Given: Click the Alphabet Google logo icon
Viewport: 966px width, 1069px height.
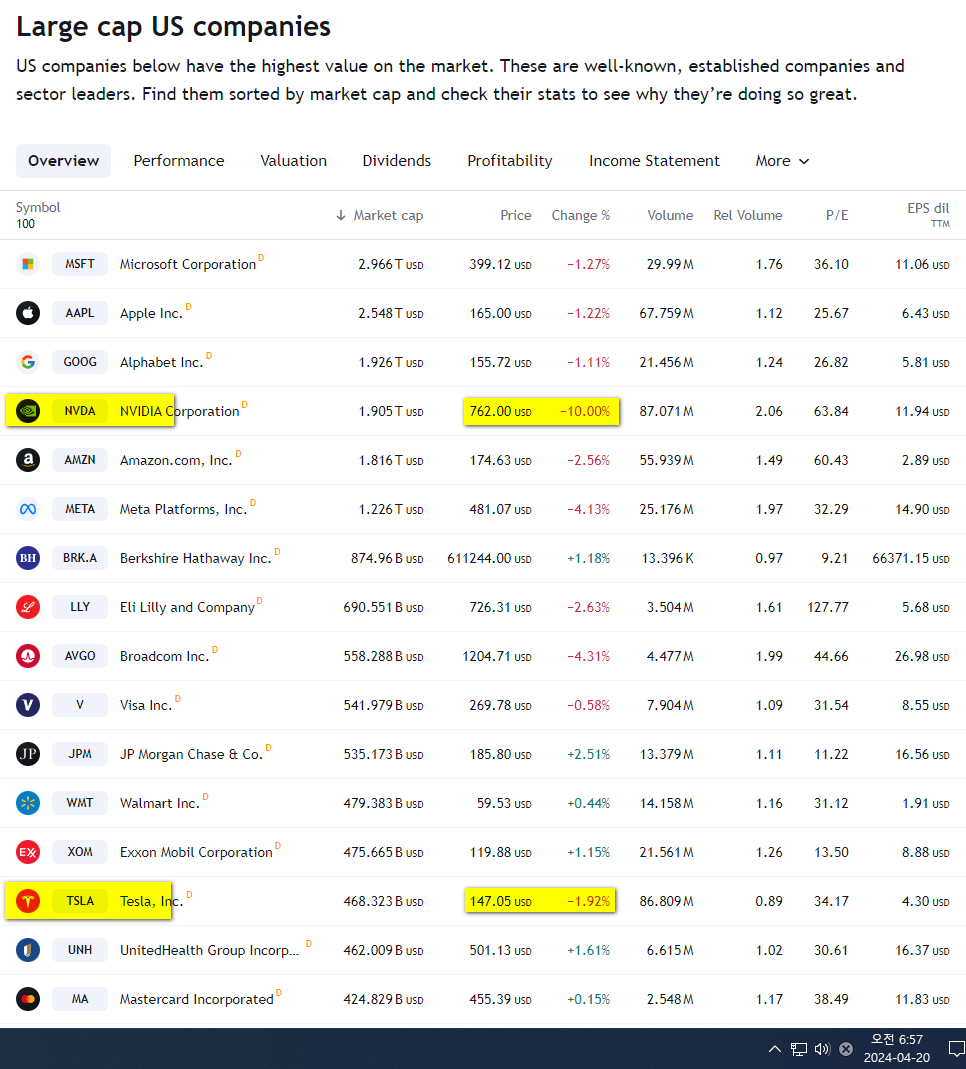Looking at the screenshot, I should [28, 362].
